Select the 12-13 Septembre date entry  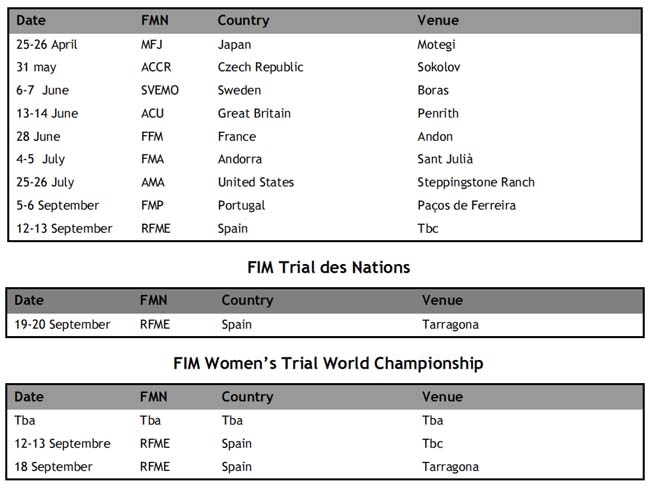[x=62, y=443]
